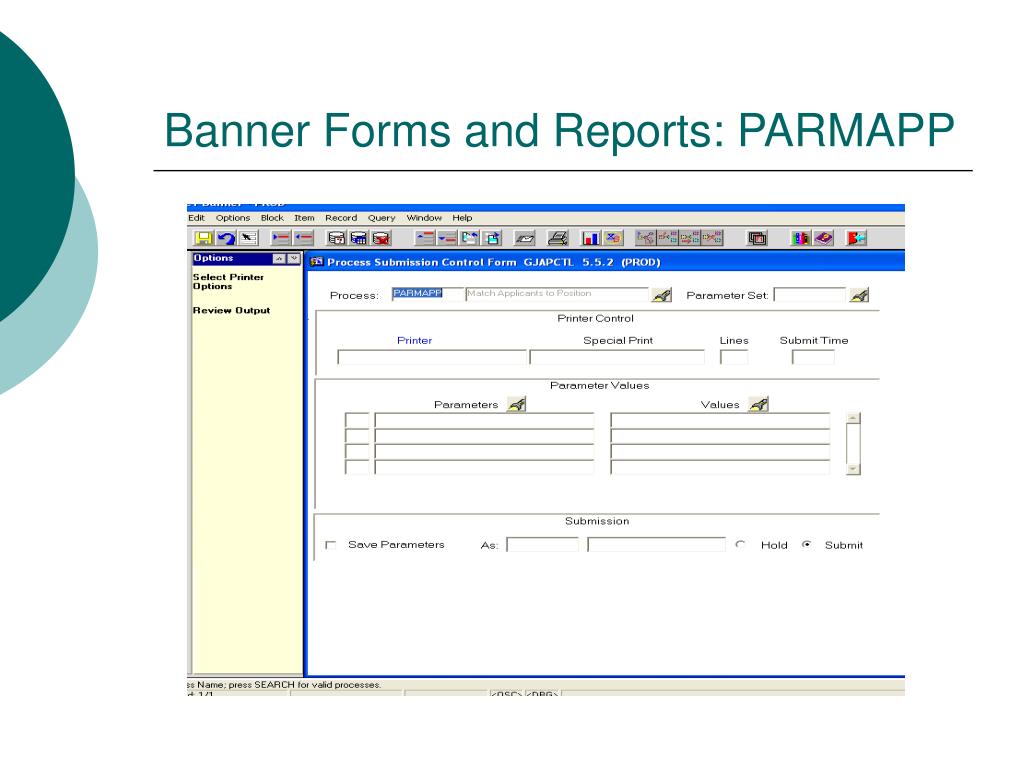Tick the Save Parameters checkbox

[330, 545]
